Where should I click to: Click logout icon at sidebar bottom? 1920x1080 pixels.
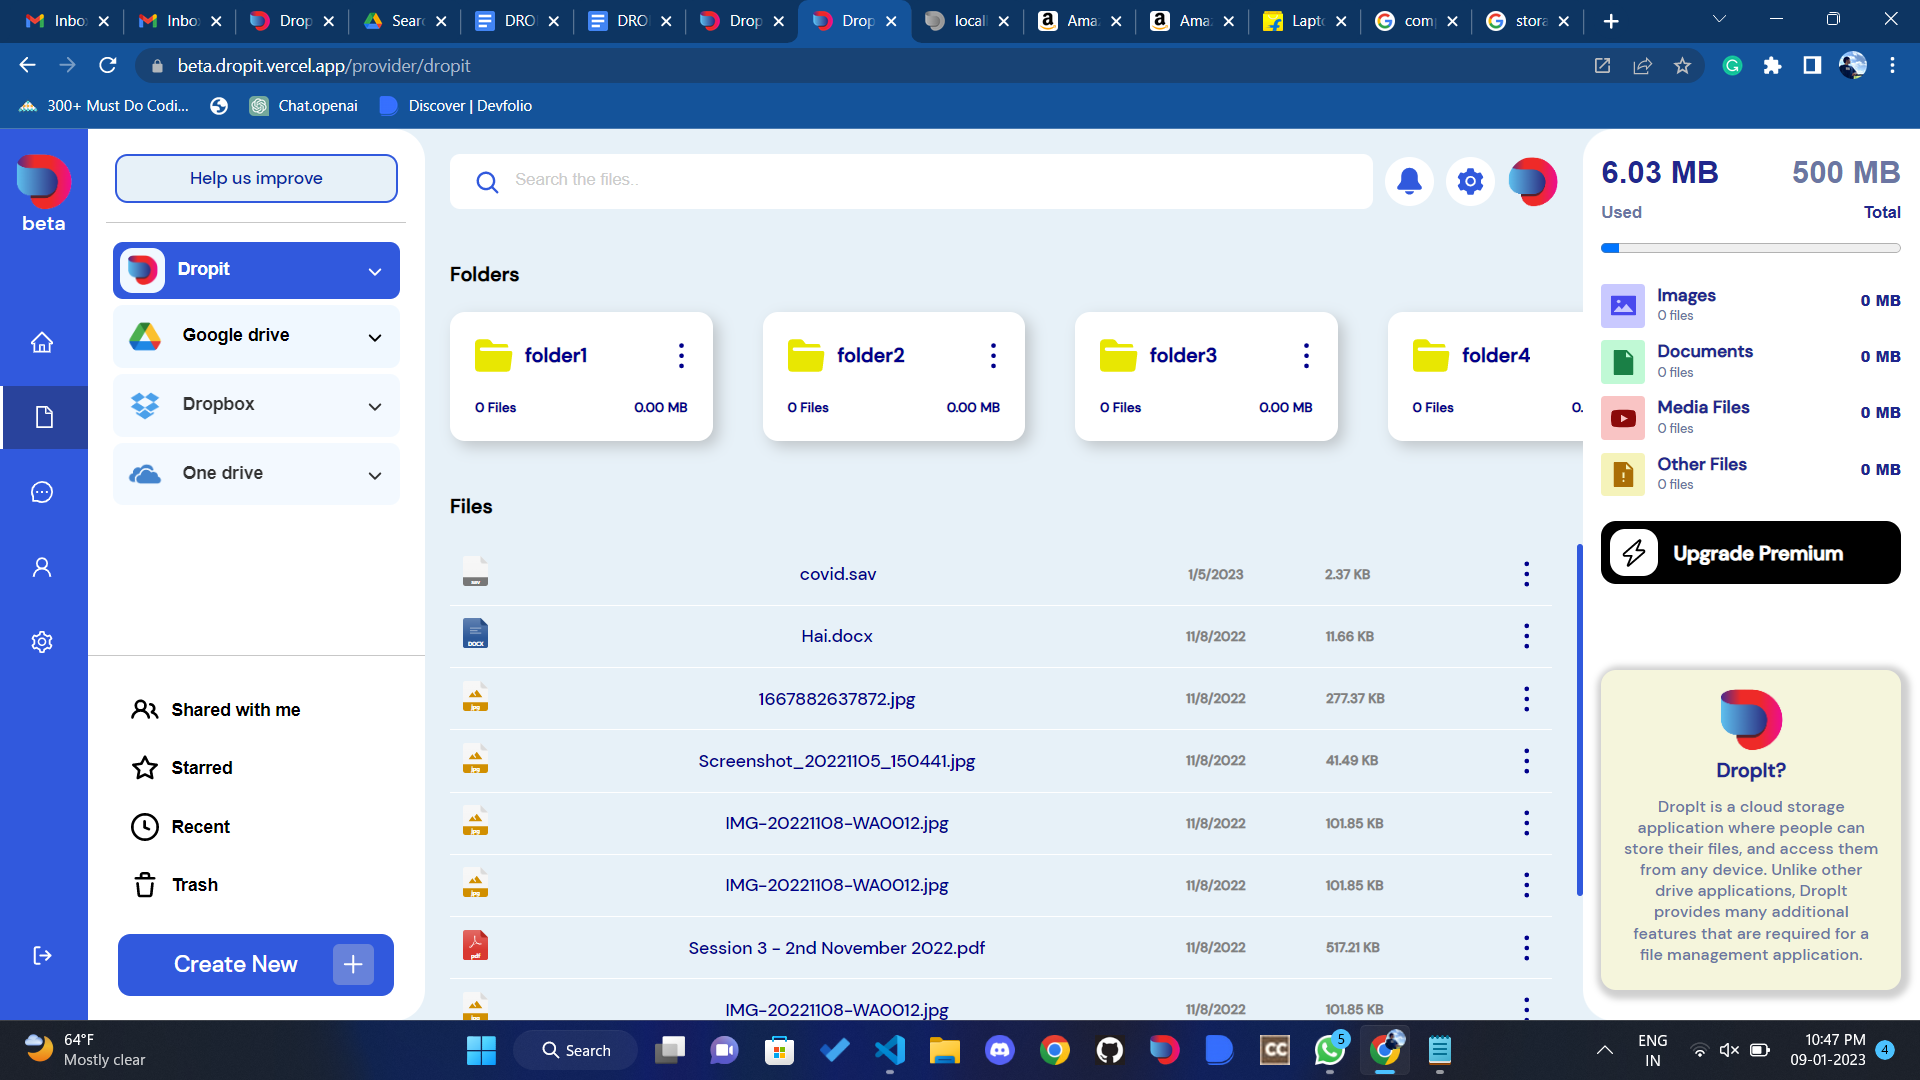[42, 955]
